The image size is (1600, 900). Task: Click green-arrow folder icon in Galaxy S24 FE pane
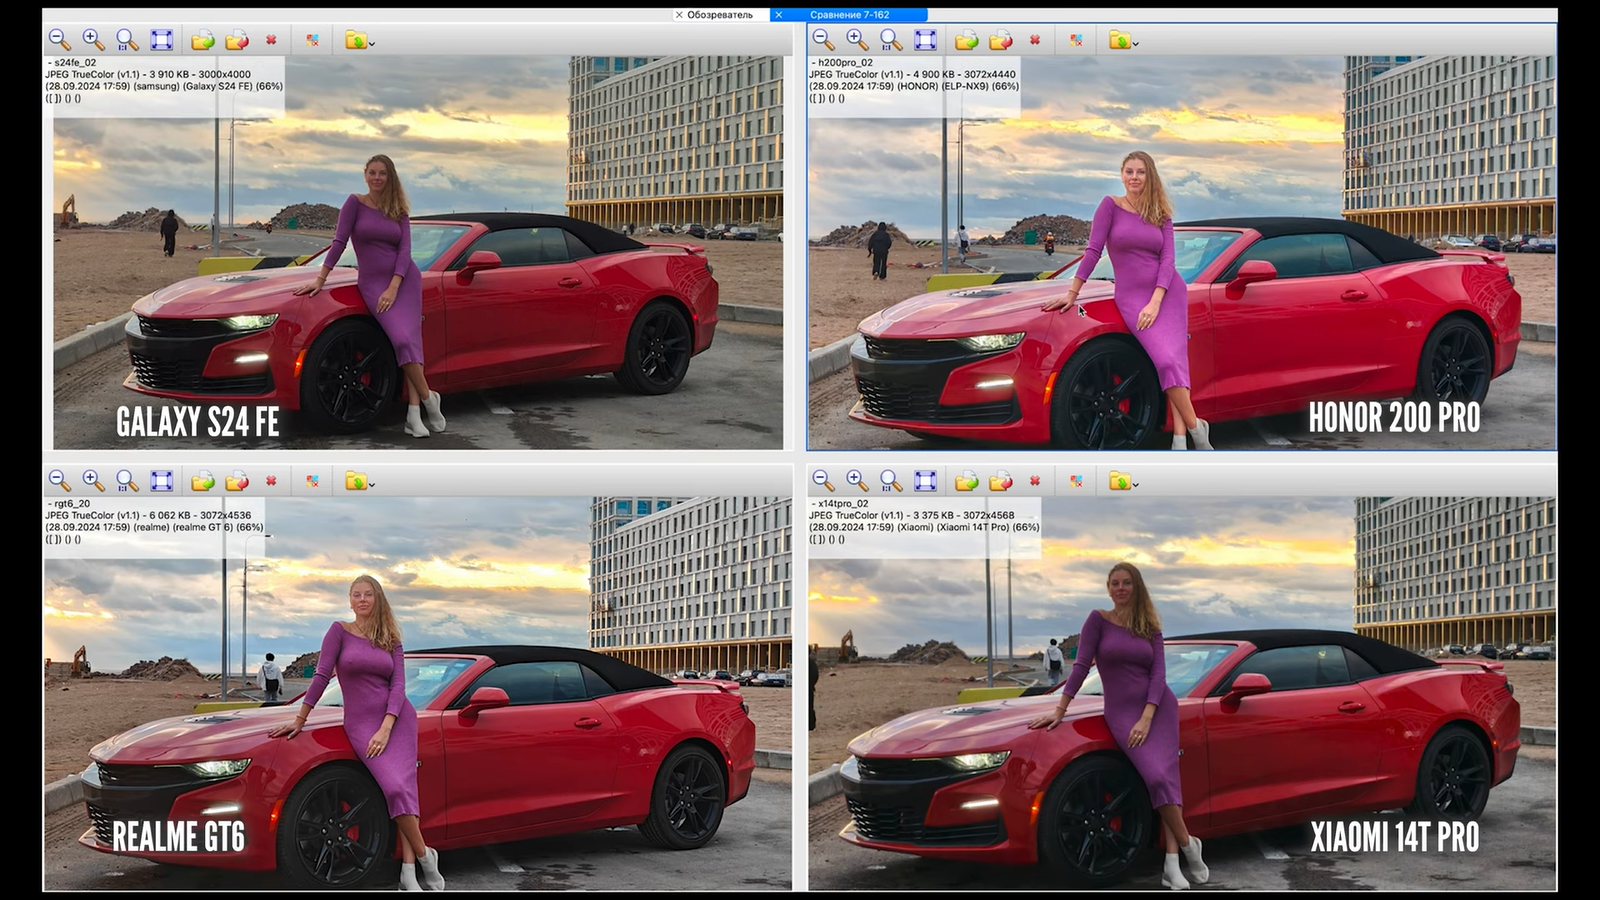[x=203, y=40]
